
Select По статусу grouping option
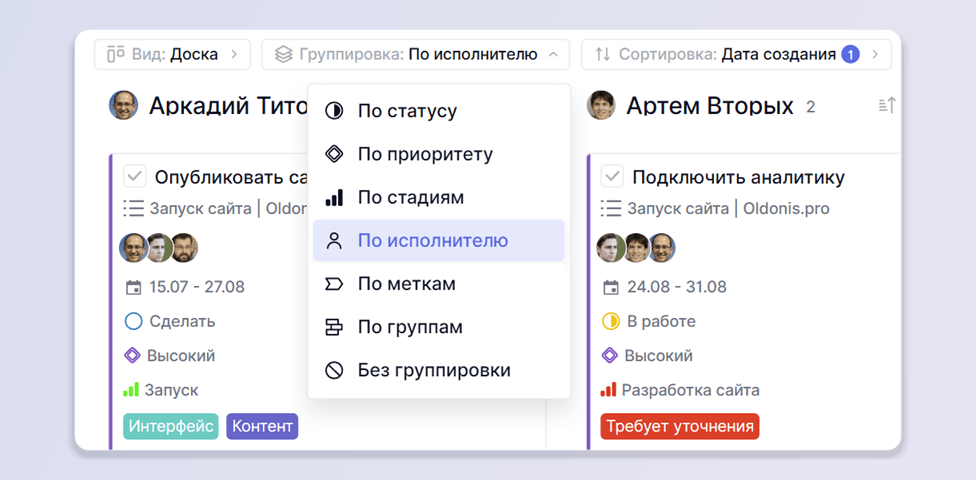439,111
